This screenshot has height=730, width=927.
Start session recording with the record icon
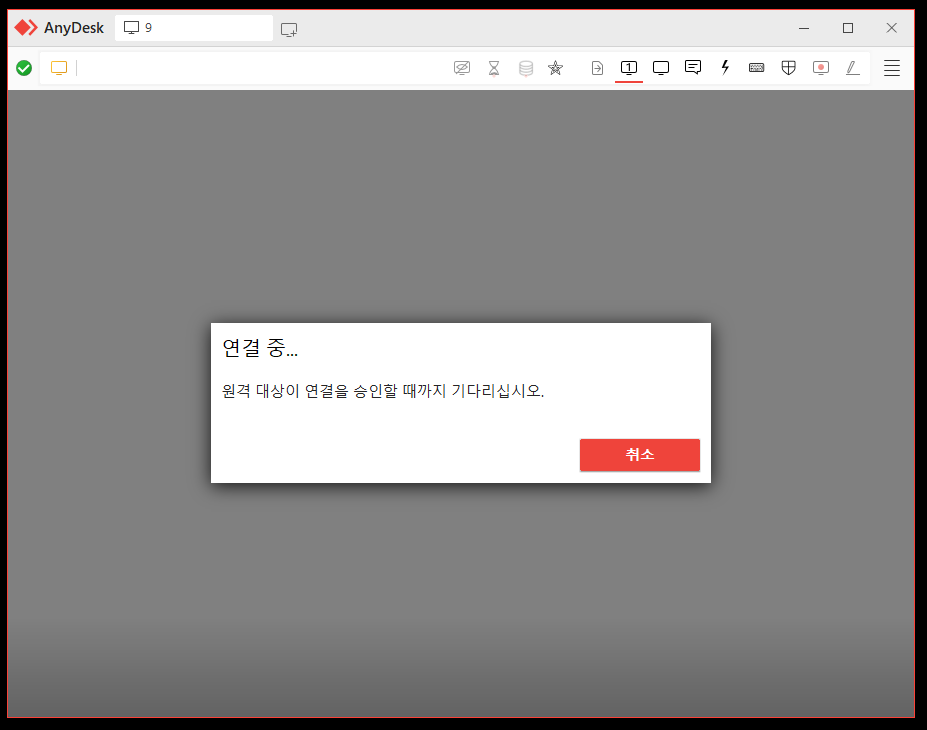coord(821,68)
